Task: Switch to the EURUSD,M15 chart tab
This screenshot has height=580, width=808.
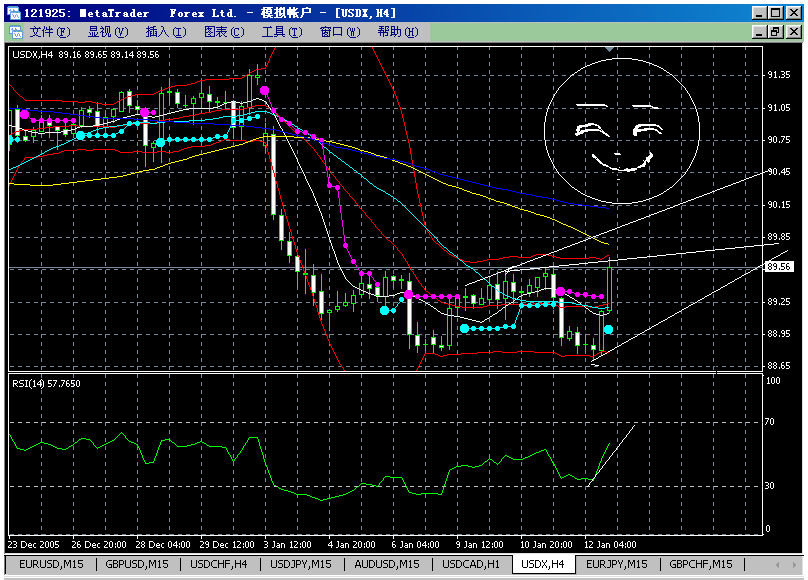Action: [51, 564]
